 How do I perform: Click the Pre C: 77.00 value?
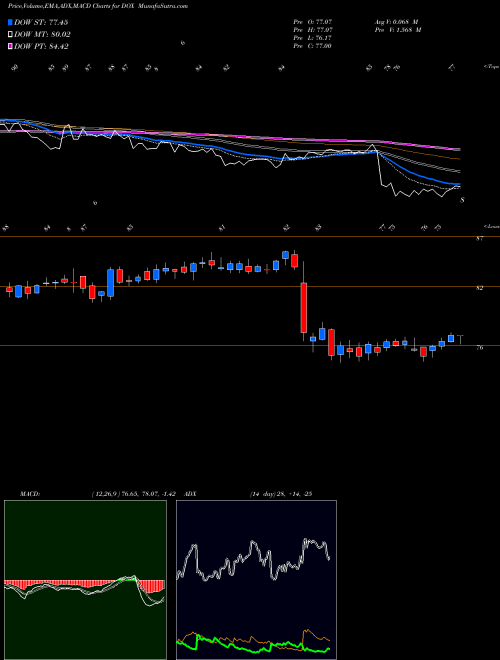312,46
